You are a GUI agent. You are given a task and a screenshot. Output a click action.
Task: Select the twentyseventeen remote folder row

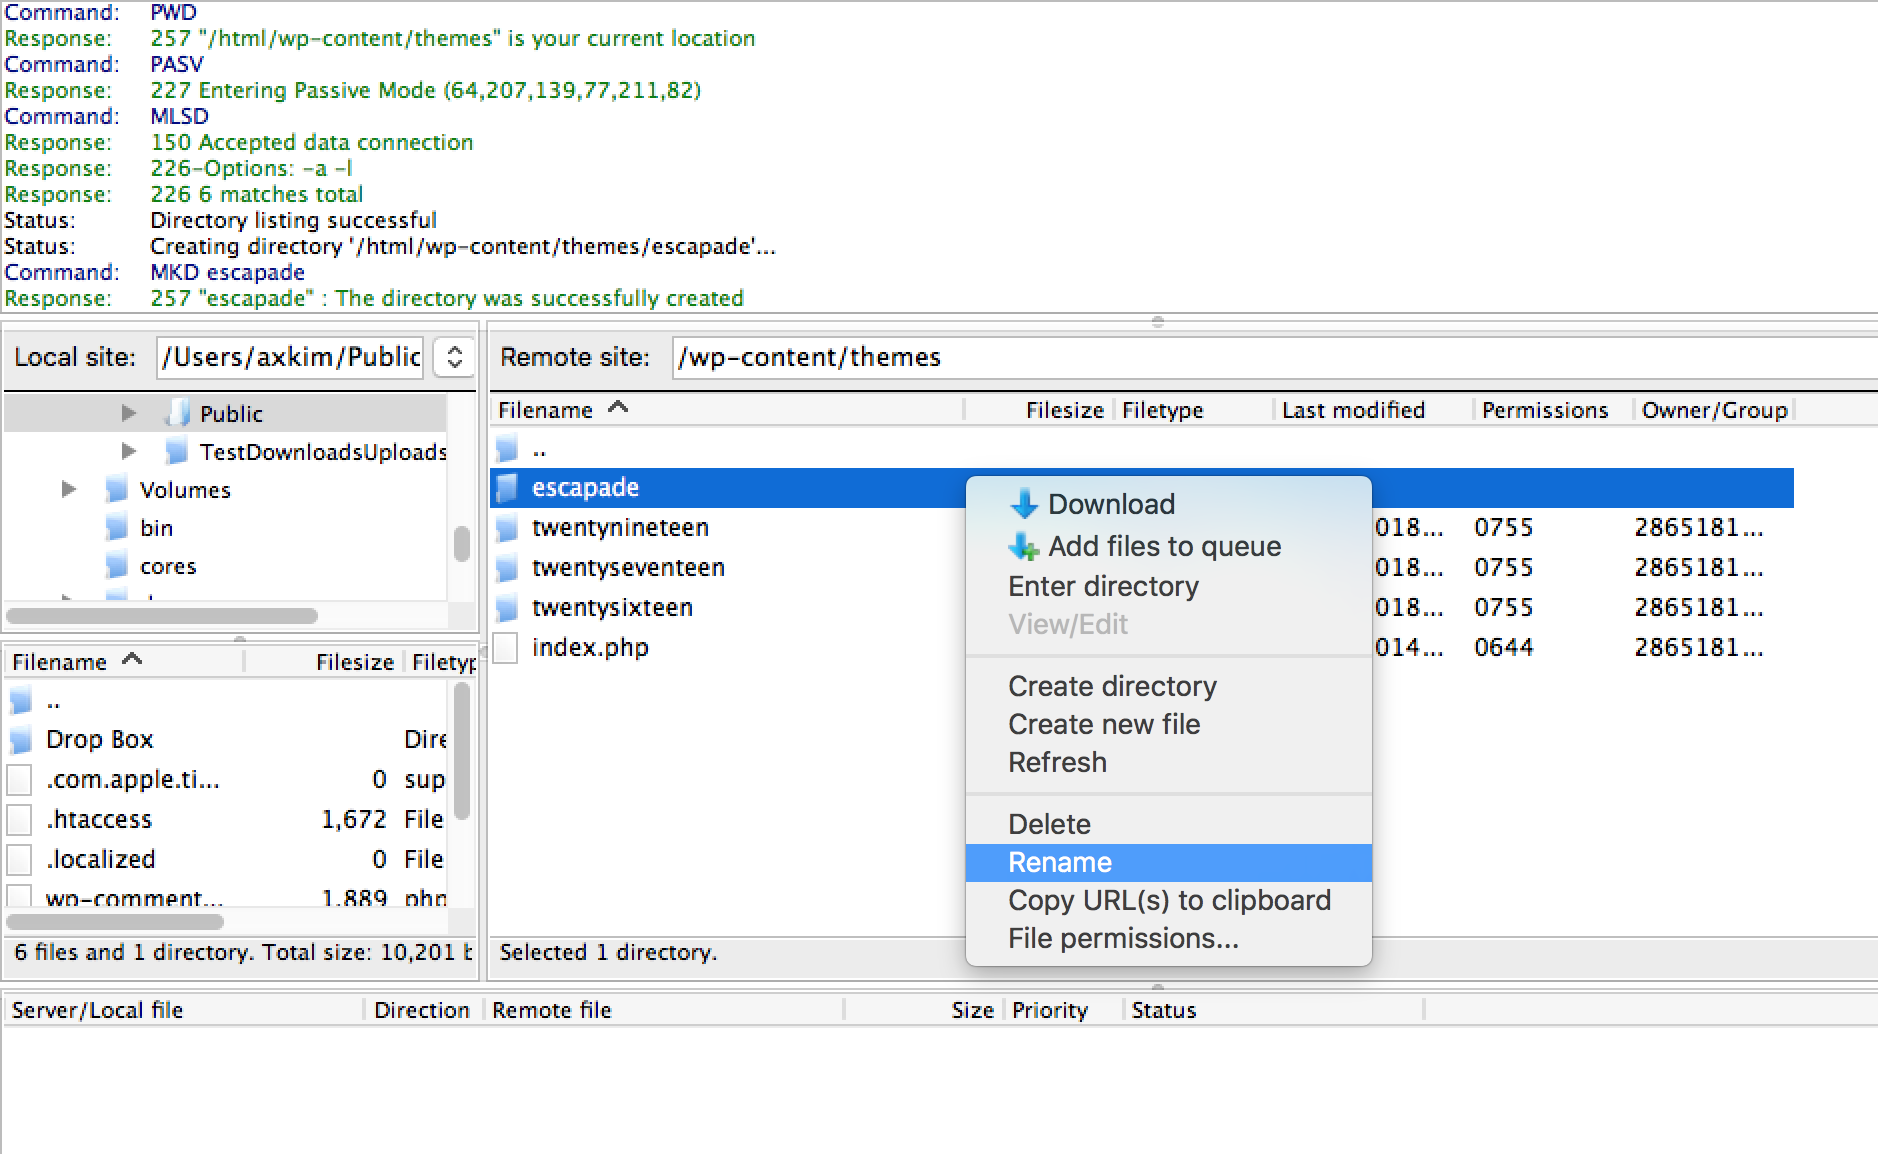coord(1142,568)
